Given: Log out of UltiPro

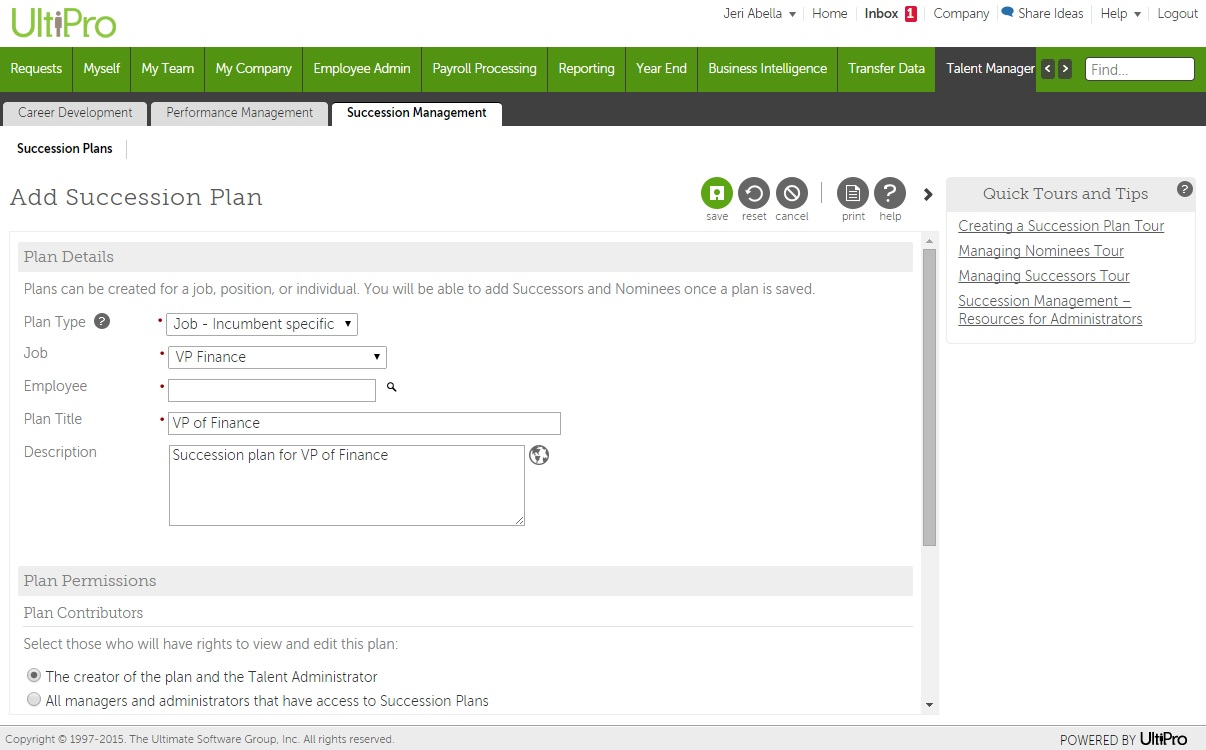Looking at the screenshot, I should point(1177,14).
